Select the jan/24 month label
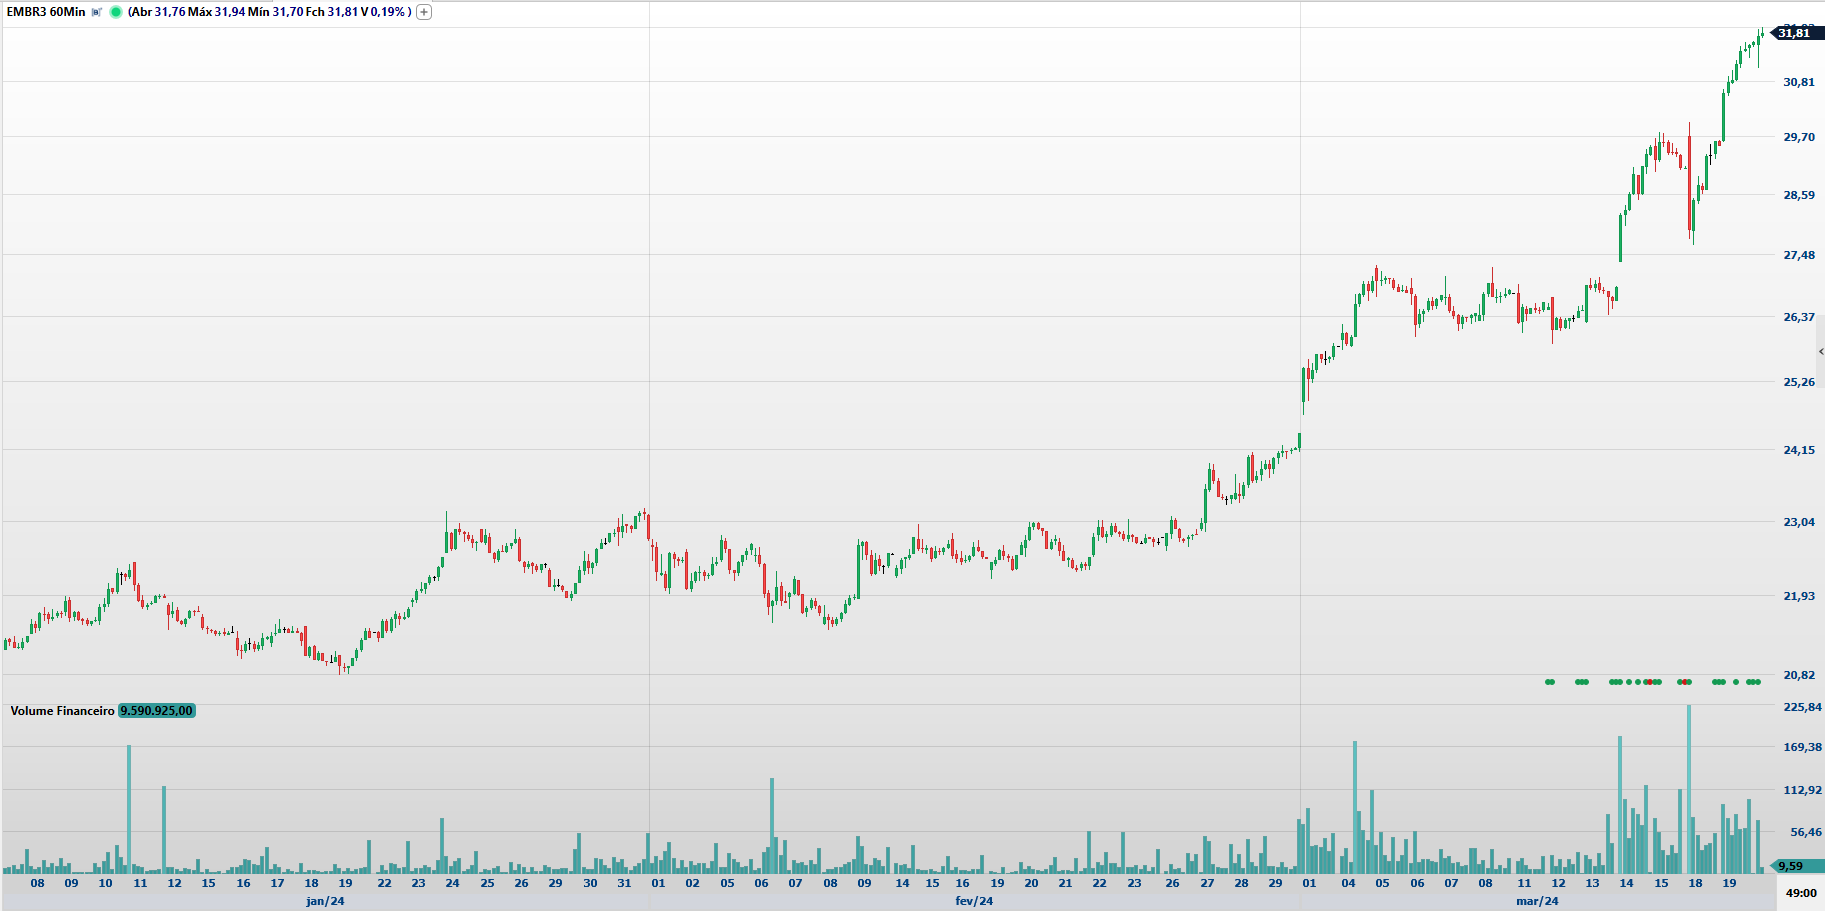The height and width of the screenshot is (911, 1825). pyautogui.click(x=325, y=901)
